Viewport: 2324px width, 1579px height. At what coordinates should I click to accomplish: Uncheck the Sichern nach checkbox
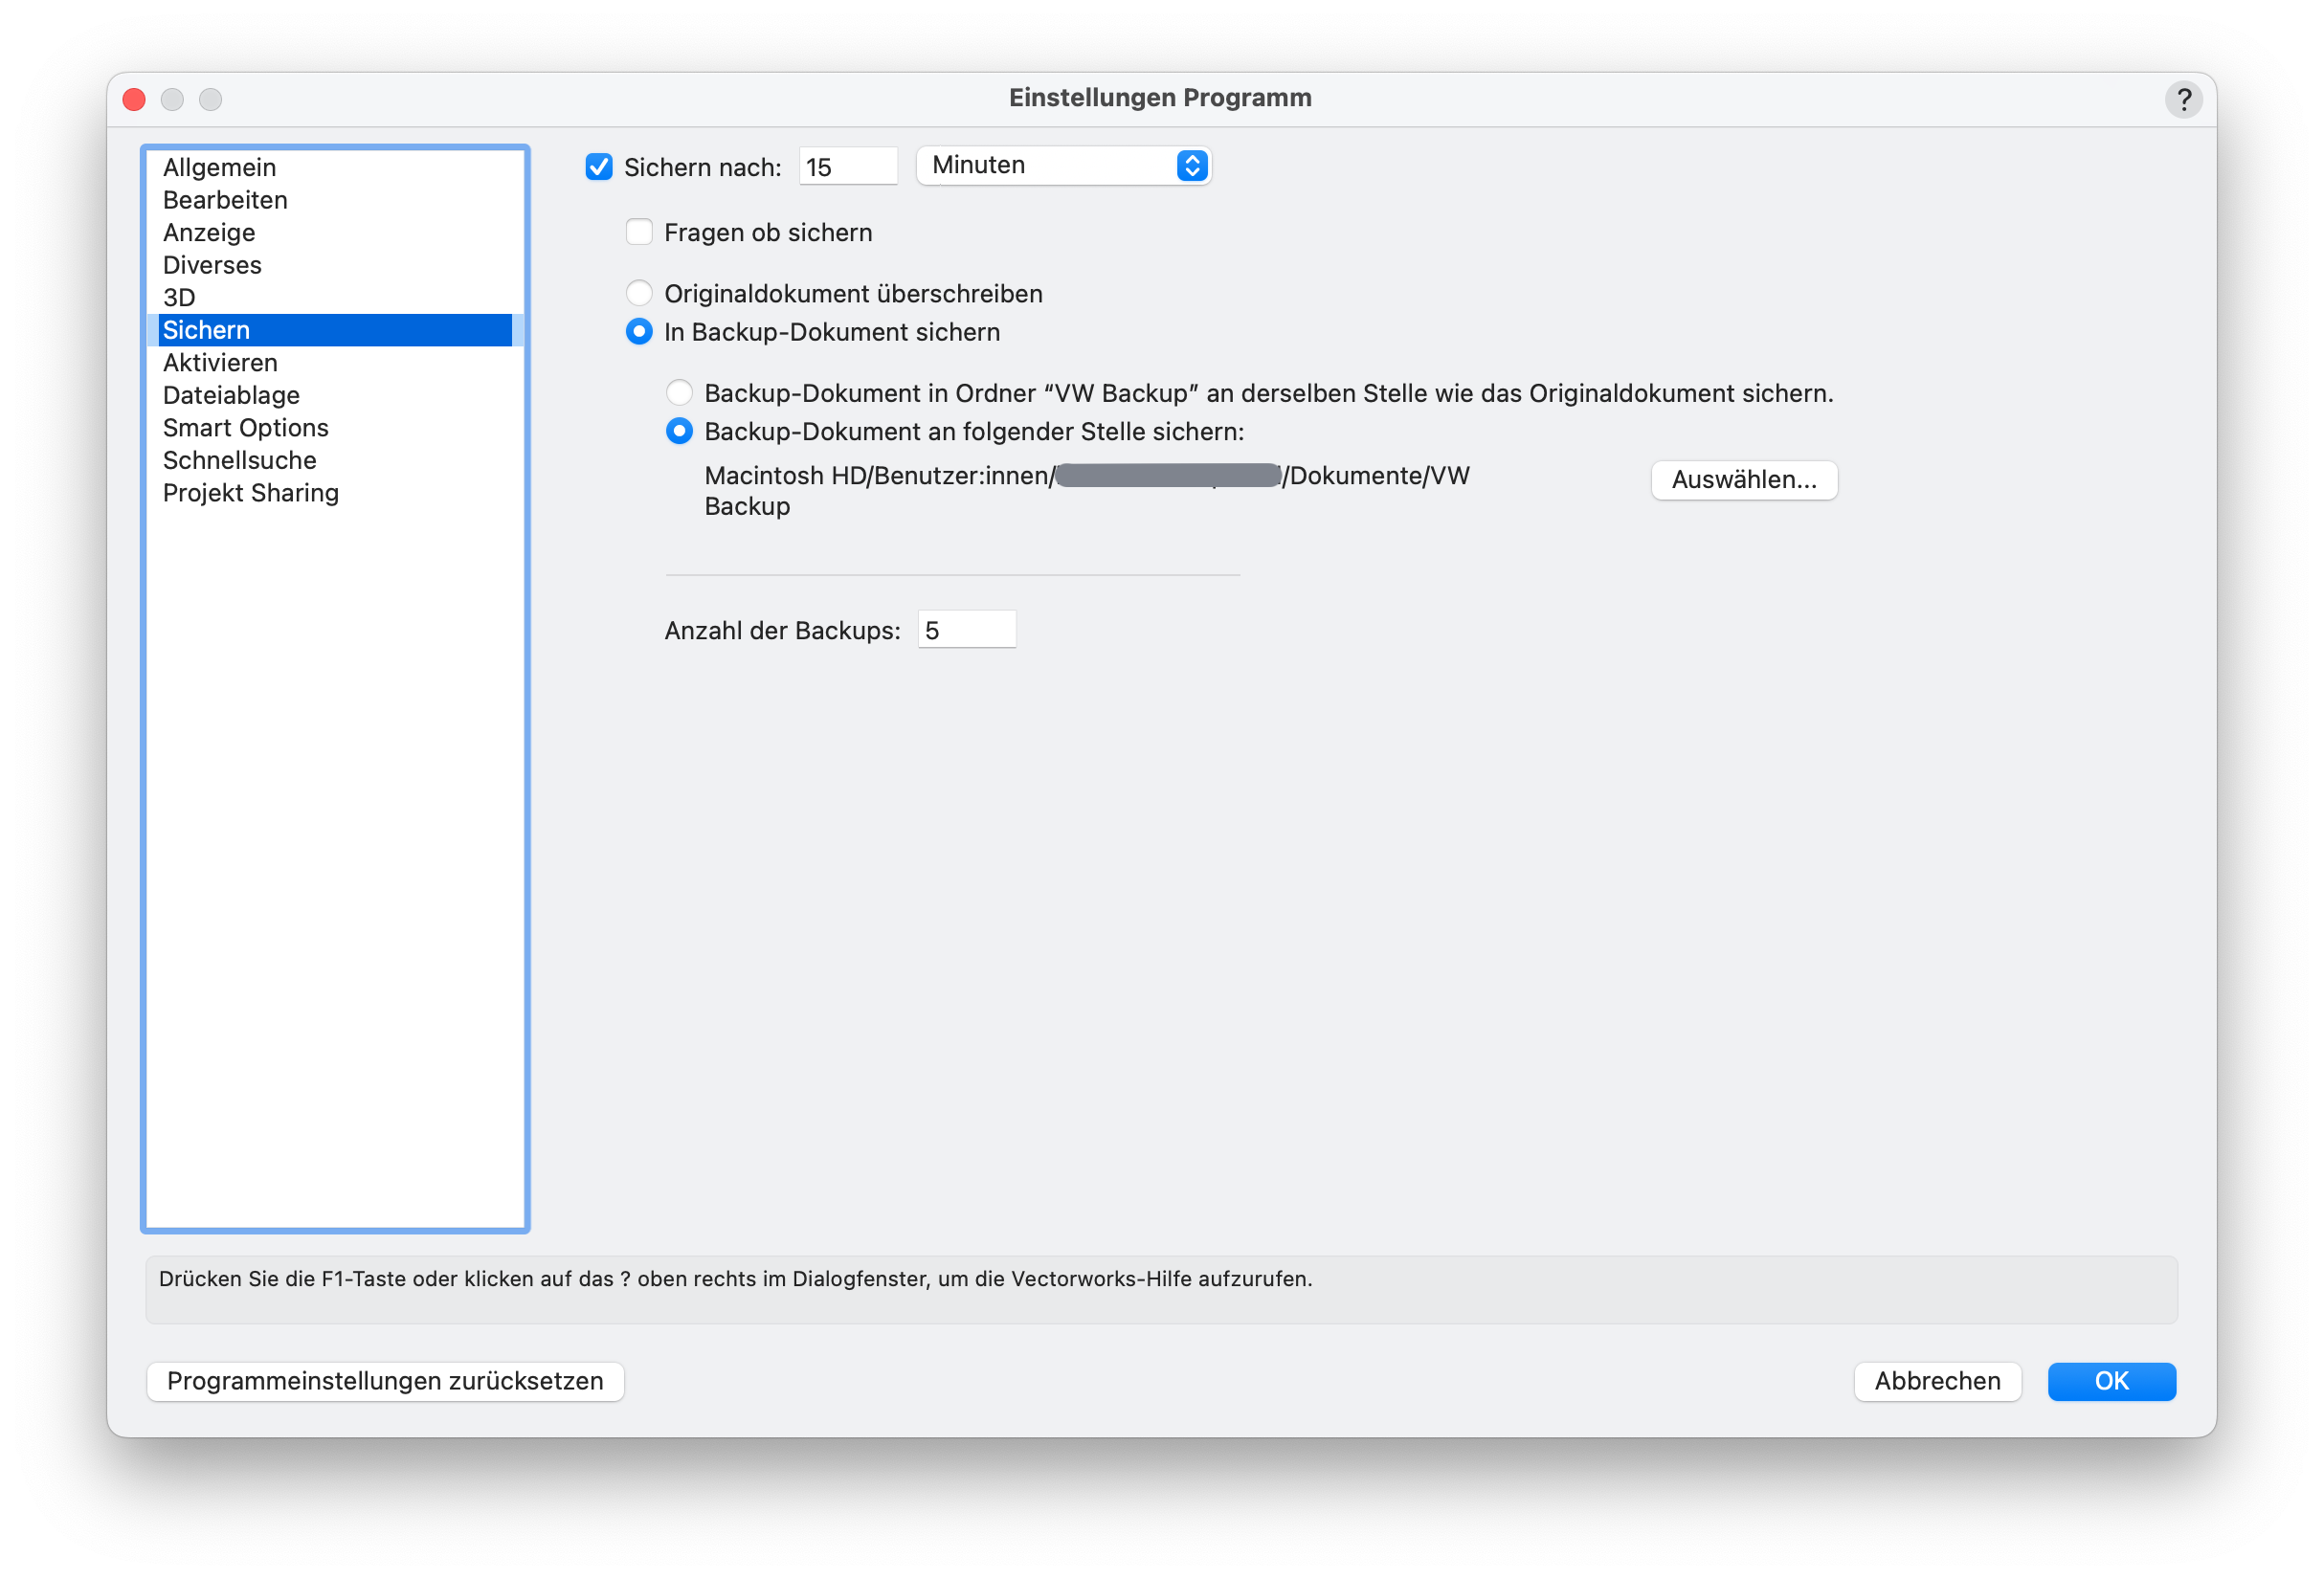pos(599,167)
